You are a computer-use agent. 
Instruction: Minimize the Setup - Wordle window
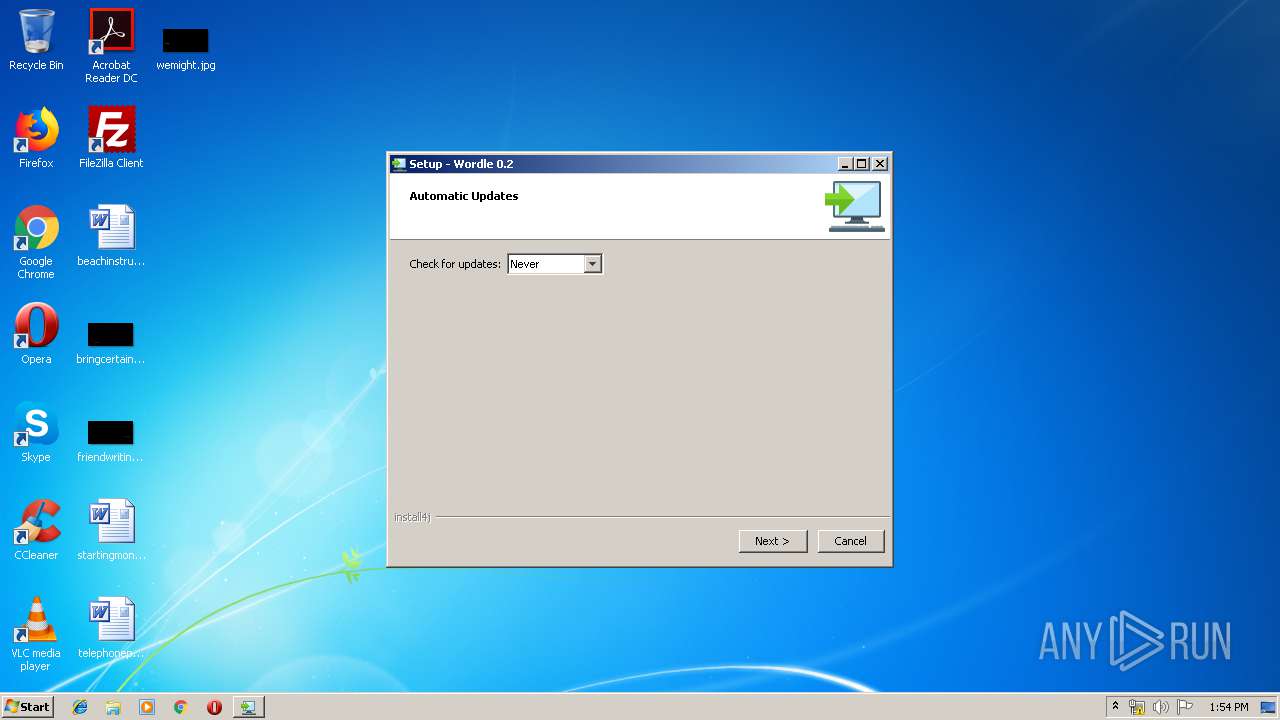tap(845, 164)
